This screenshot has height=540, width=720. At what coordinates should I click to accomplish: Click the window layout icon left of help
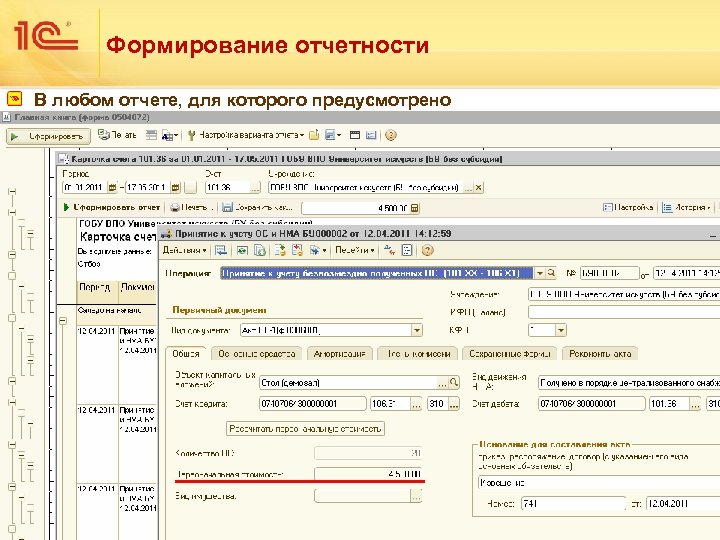[x=371, y=135]
